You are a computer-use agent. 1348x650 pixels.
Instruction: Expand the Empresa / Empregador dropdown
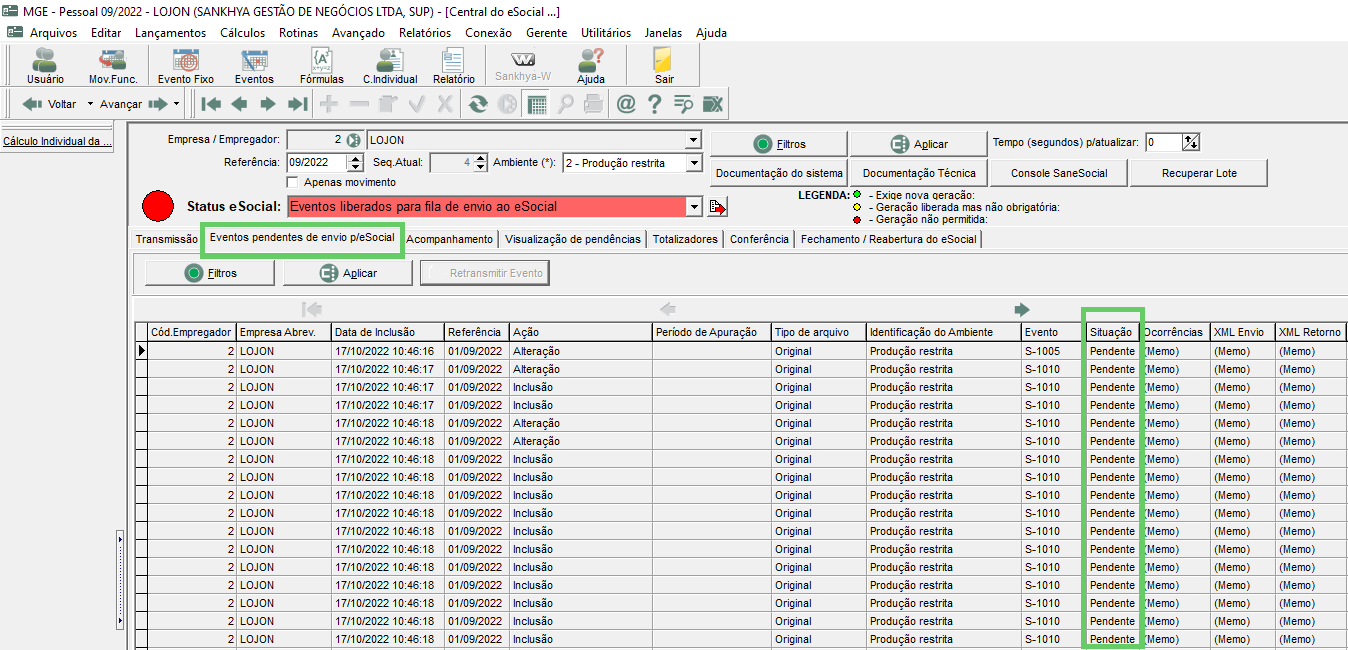click(x=693, y=140)
